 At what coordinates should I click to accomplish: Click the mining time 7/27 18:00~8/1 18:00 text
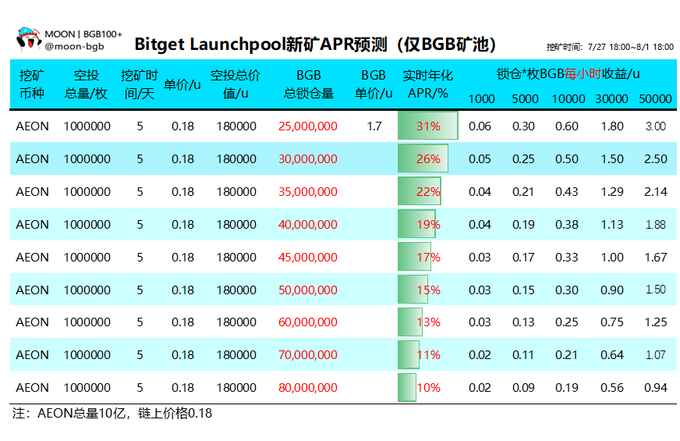click(610, 47)
